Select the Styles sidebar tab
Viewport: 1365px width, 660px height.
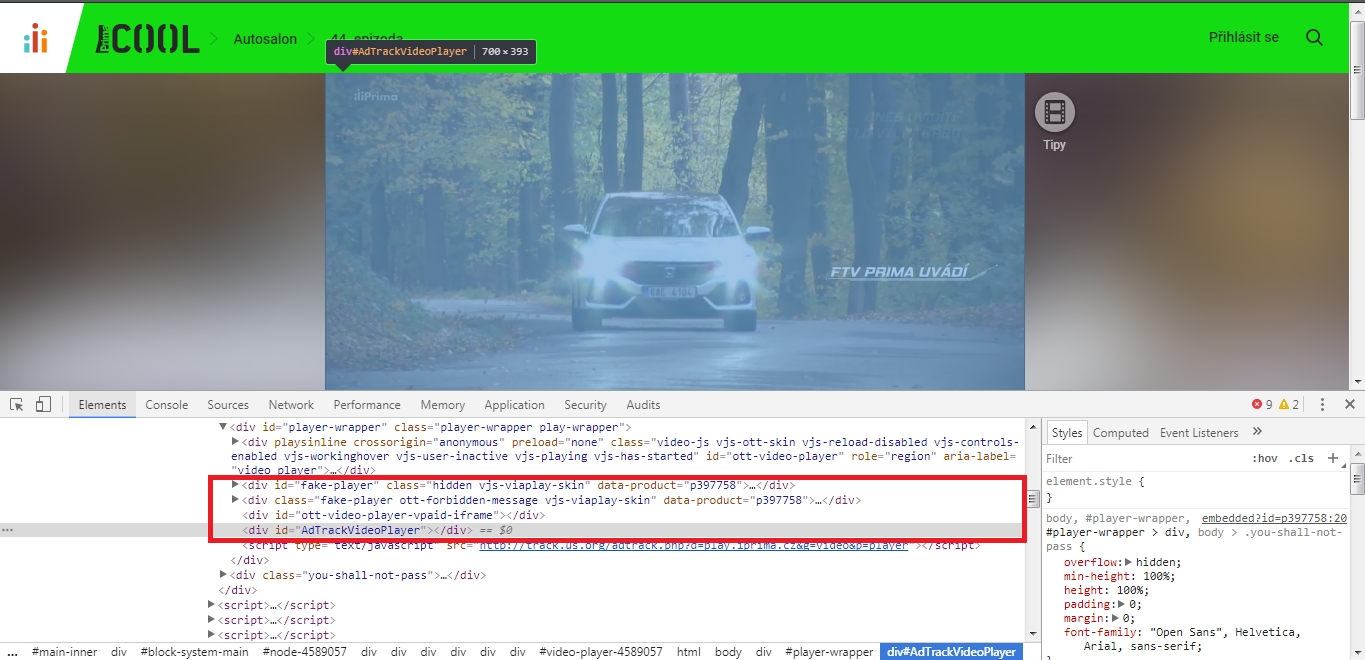[x=1067, y=433]
